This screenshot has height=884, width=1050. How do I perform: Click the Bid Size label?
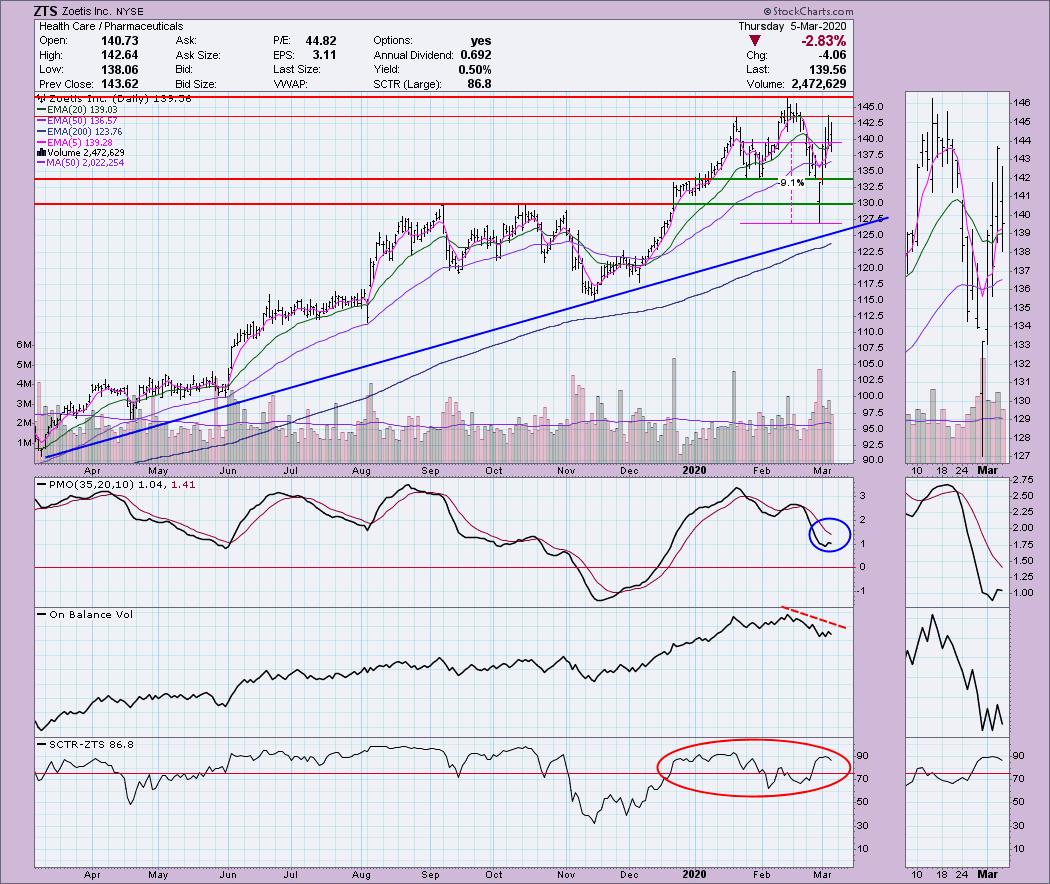coord(196,84)
